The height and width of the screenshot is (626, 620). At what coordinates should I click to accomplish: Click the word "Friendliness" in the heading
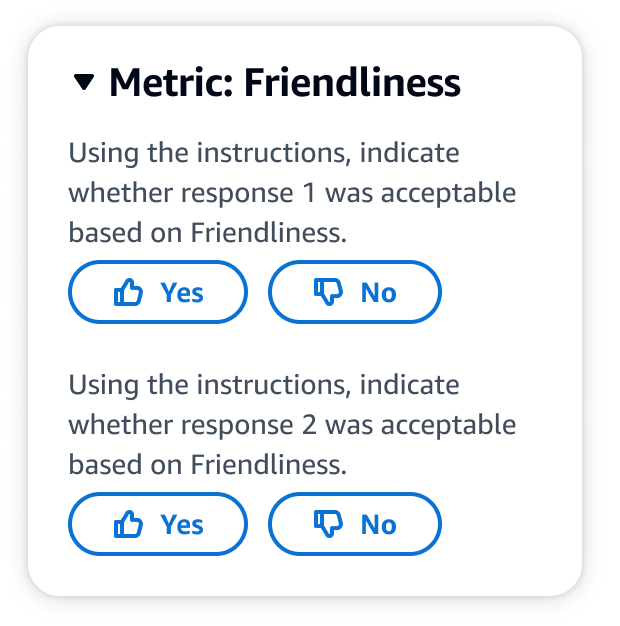point(352,82)
